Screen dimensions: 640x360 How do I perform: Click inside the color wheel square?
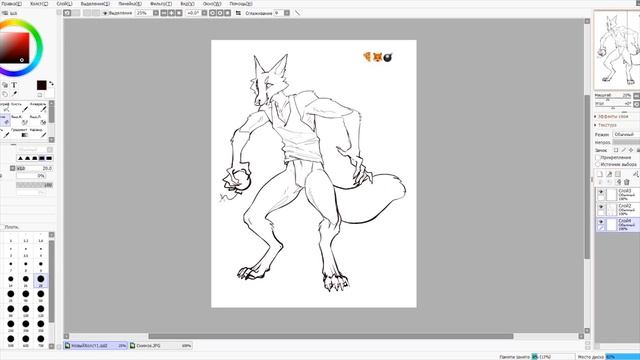pyautogui.click(x=15, y=48)
